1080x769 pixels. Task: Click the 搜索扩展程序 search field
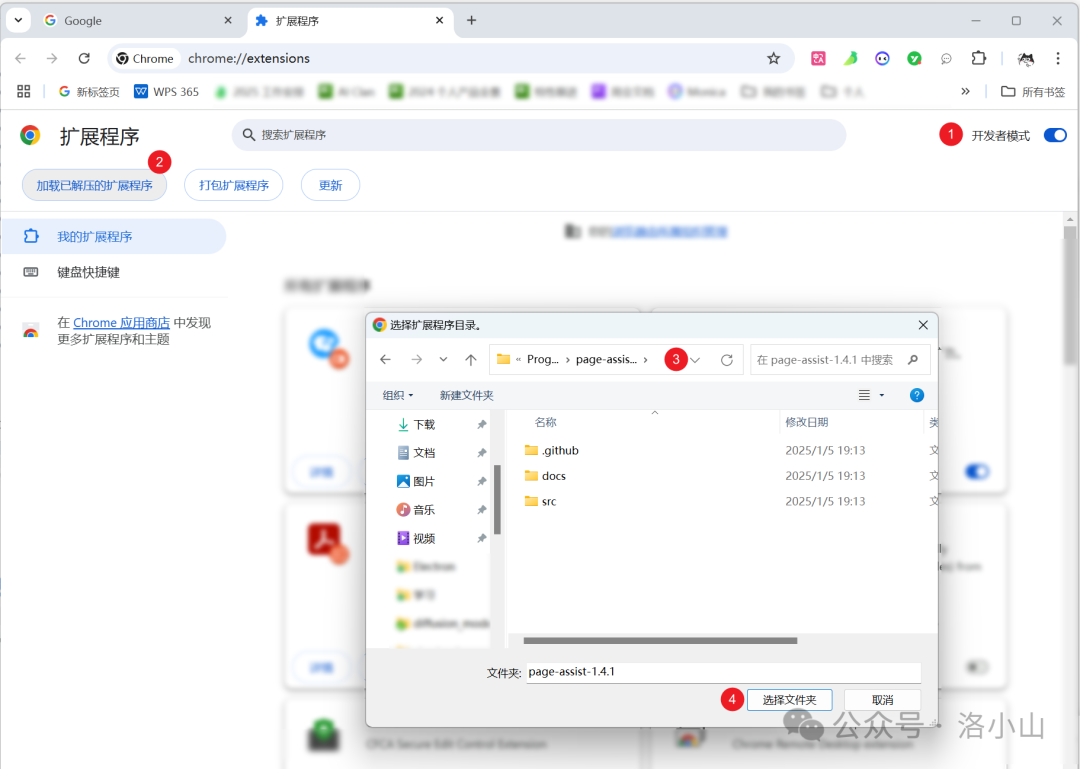[539, 135]
